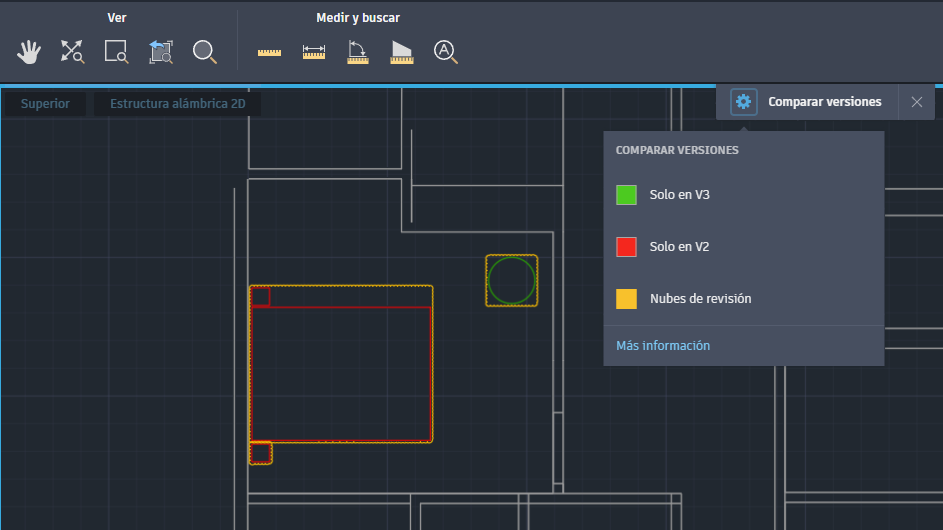Click the 'Ver' panel title

[117, 17]
